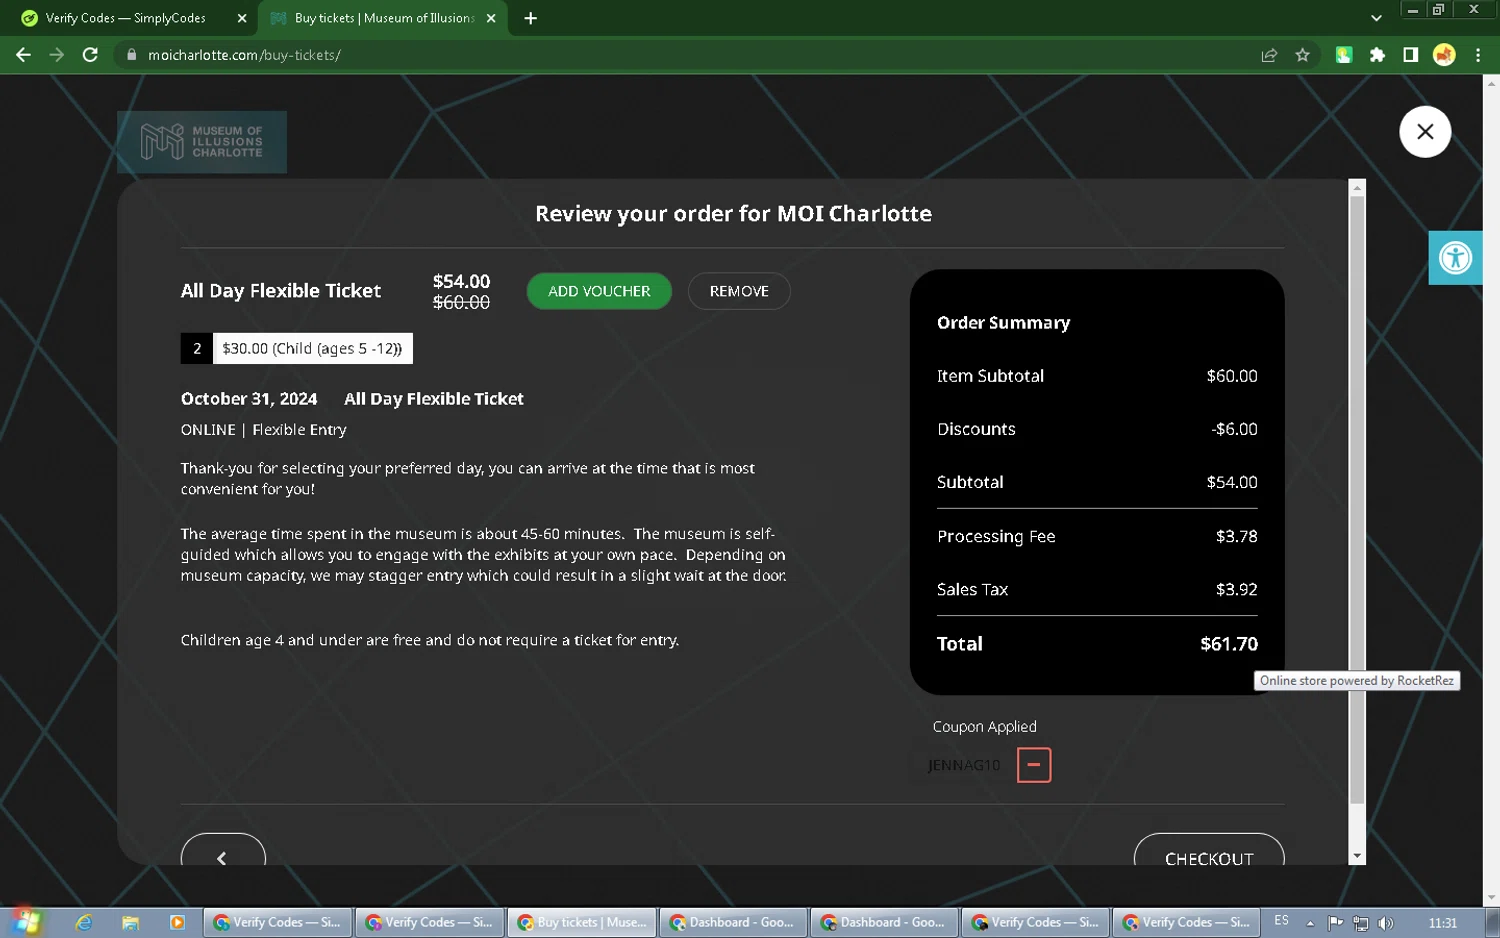Open Chrome three-dot menu
The image size is (1500, 938).
(1478, 55)
